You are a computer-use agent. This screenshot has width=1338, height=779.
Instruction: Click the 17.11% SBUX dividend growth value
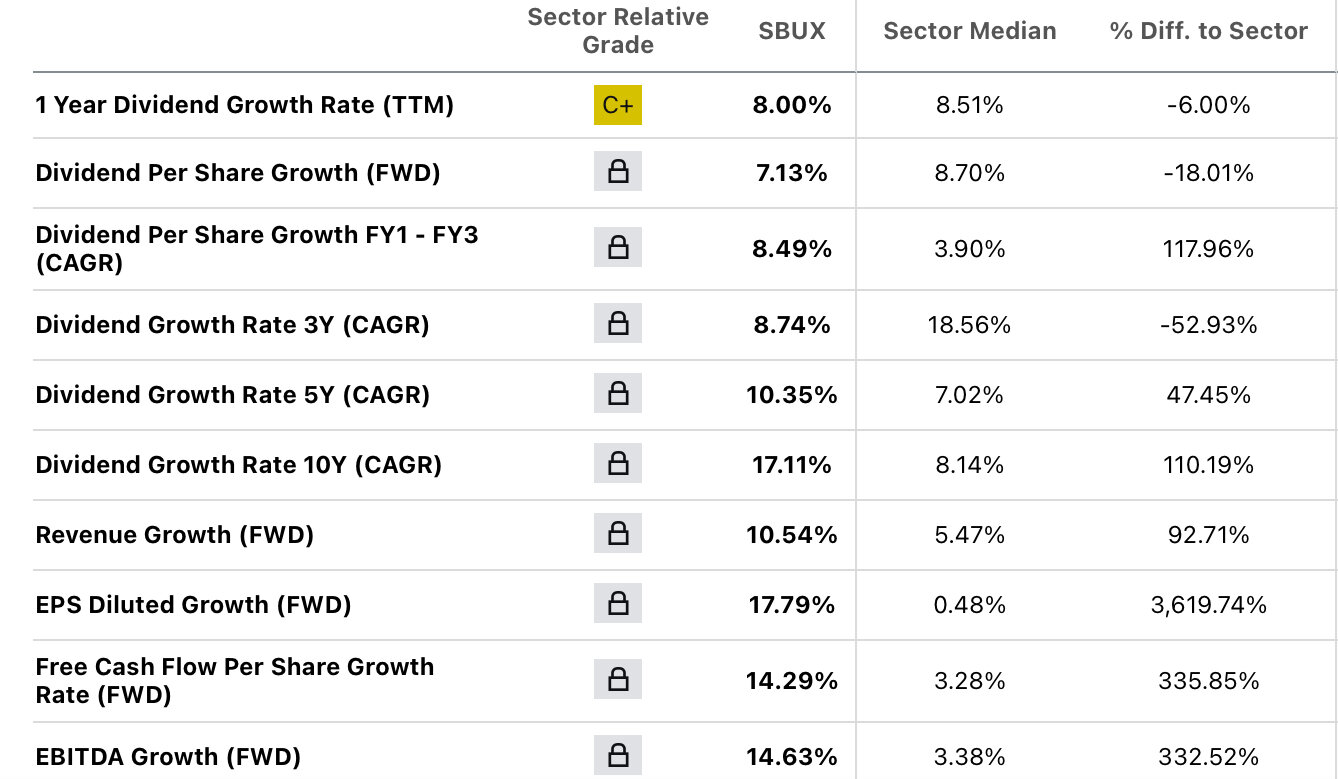click(x=791, y=465)
